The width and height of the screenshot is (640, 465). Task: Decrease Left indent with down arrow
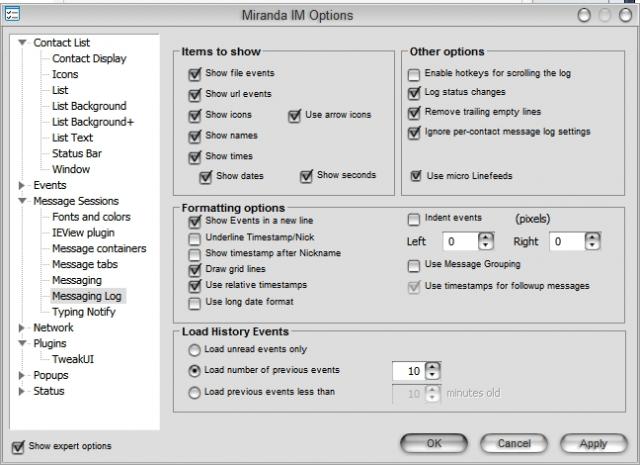click(x=486, y=245)
